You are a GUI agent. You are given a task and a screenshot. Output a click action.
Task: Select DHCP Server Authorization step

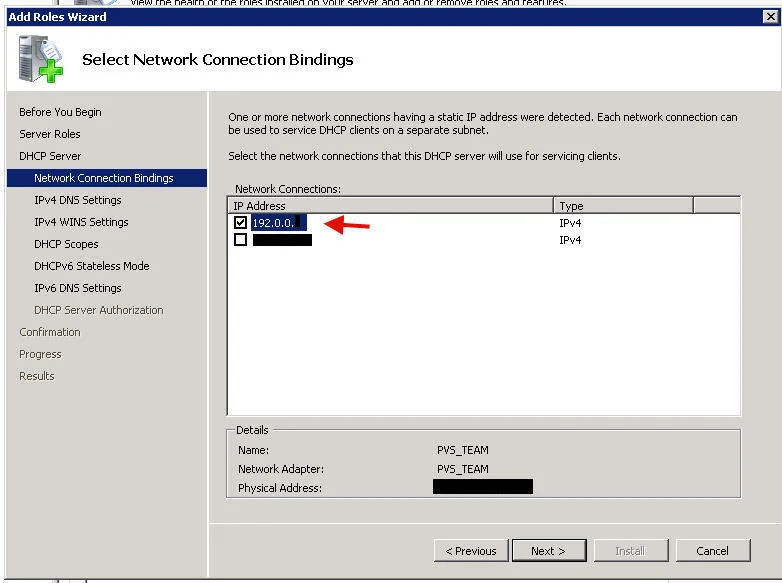click(99, 310)
